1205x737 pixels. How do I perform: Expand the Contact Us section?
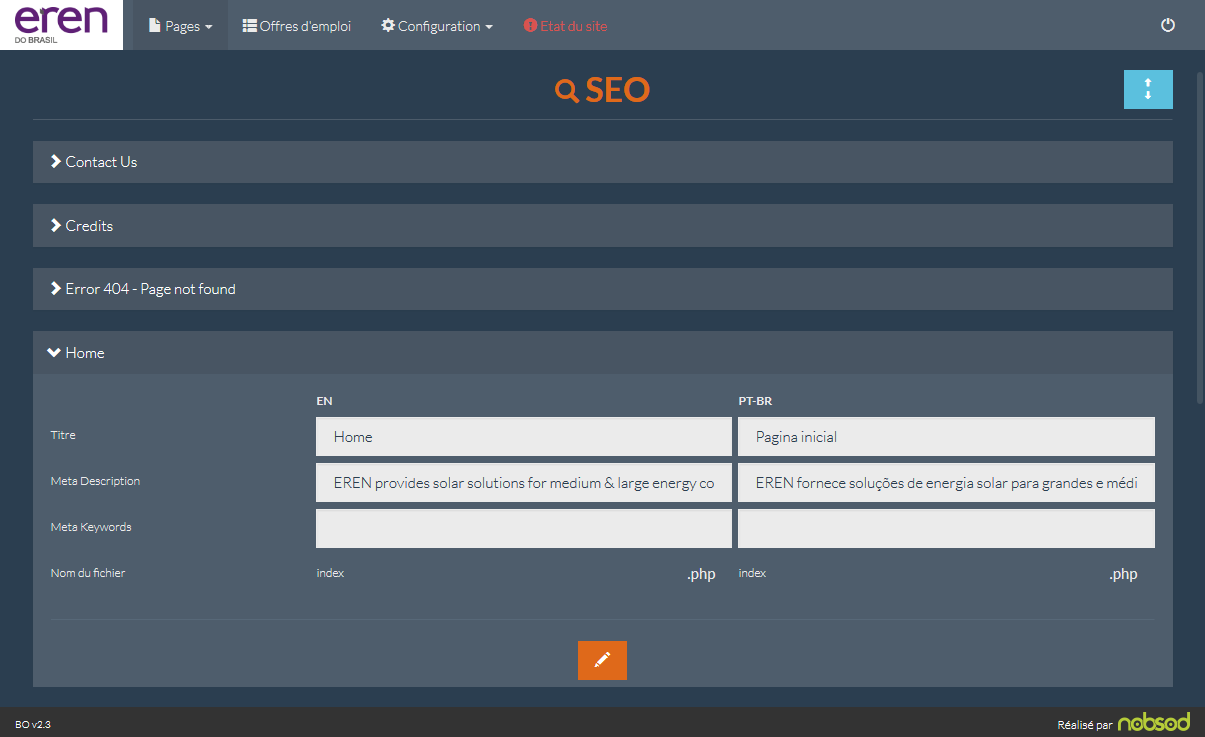point(602,162)
